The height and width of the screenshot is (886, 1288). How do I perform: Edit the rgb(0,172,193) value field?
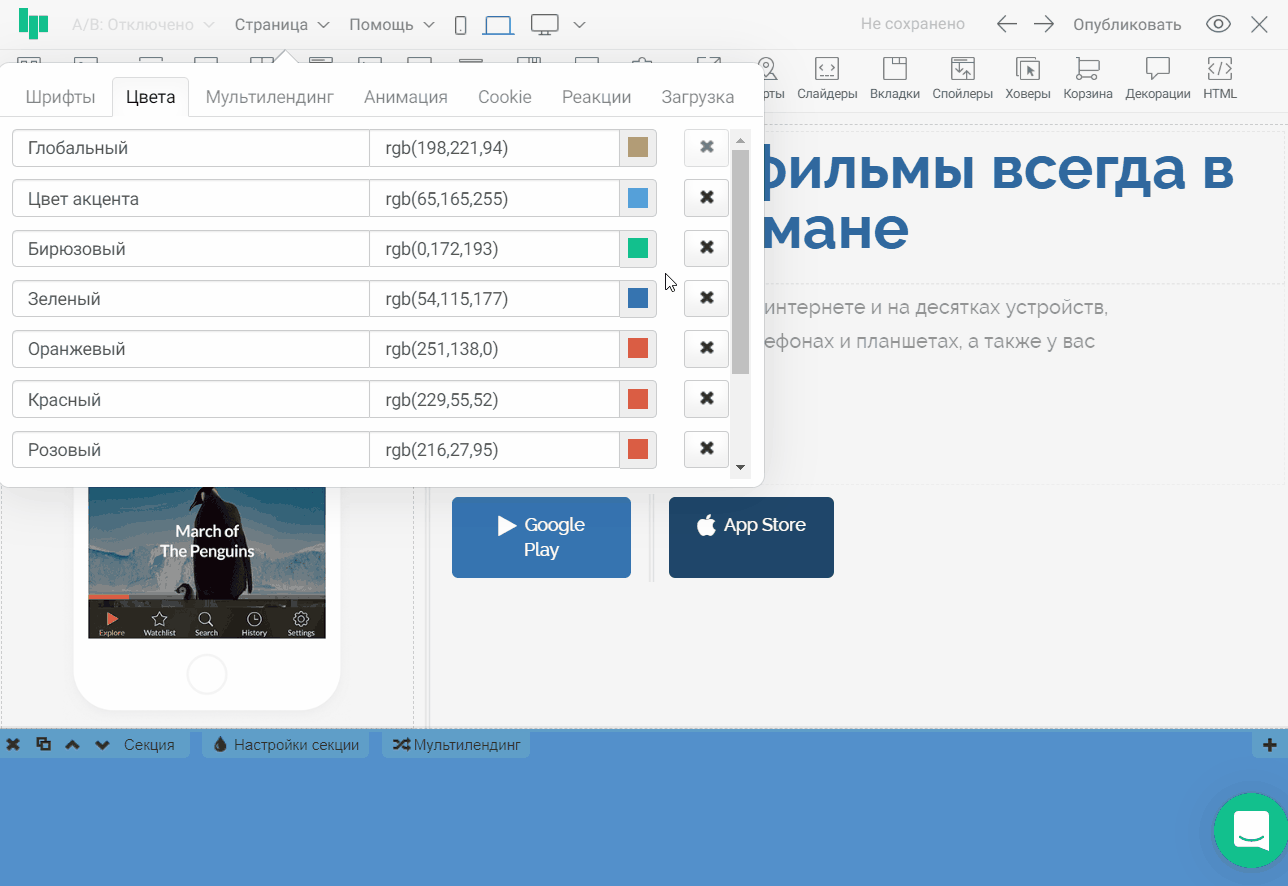[495, 248]
